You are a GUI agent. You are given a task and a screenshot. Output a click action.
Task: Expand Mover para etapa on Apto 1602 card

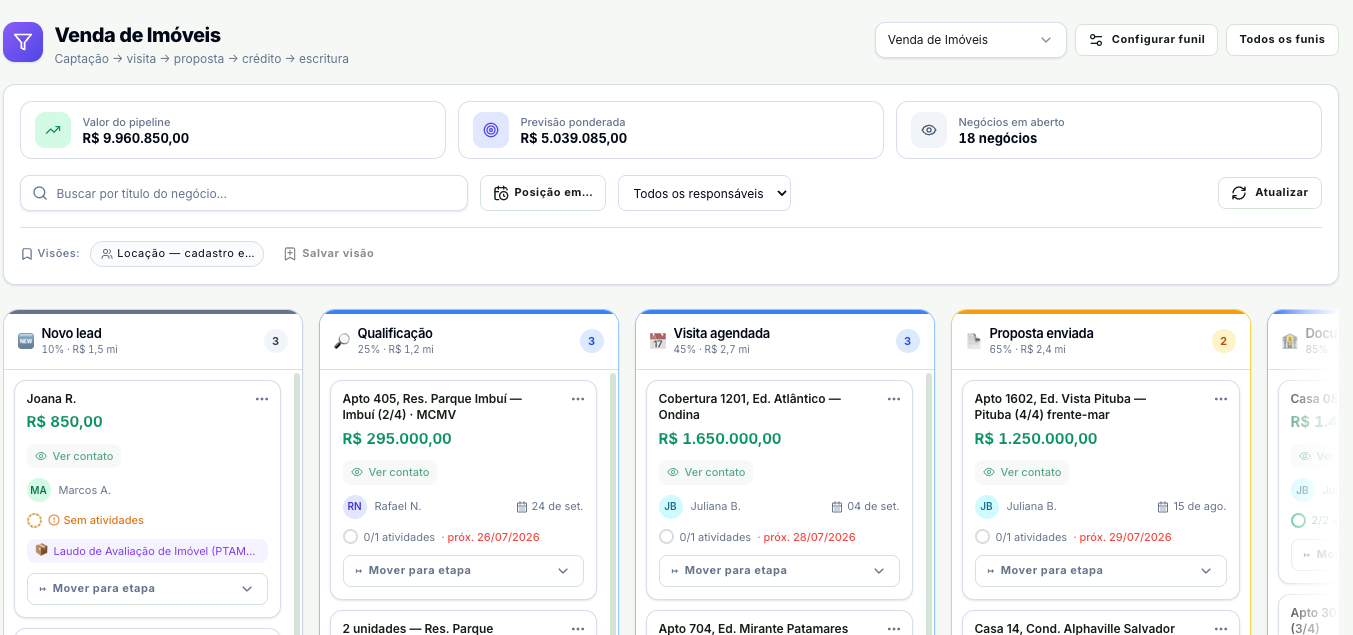tap(1101, 571)
